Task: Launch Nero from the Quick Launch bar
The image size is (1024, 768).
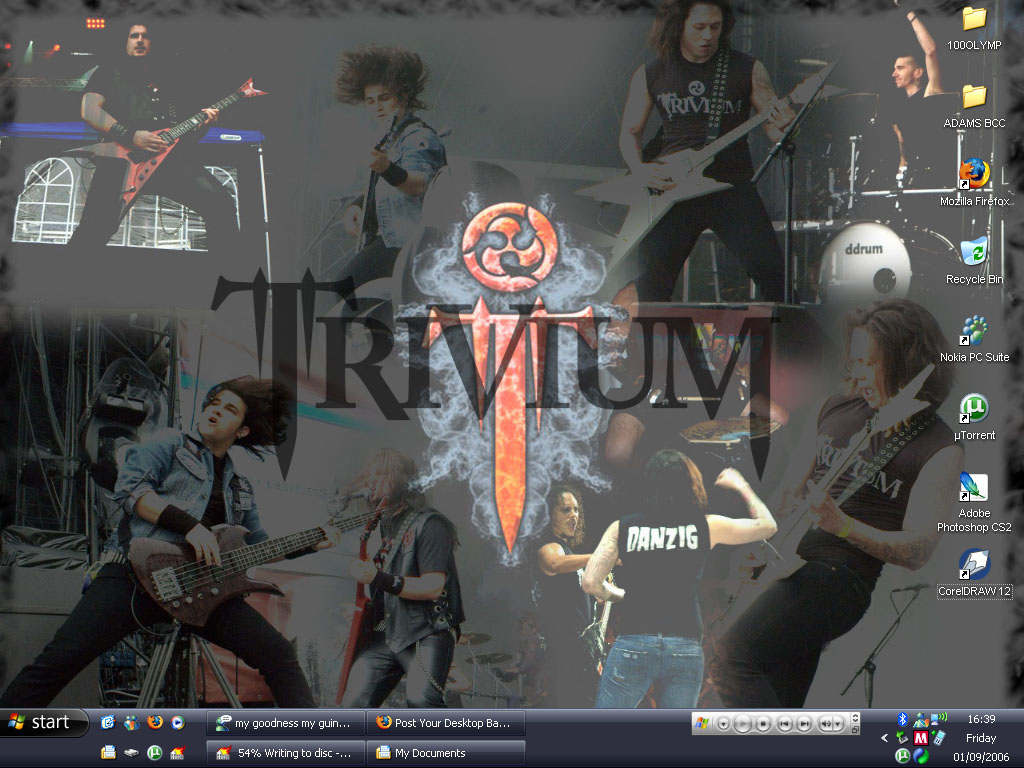Action: tap(178, 753)
